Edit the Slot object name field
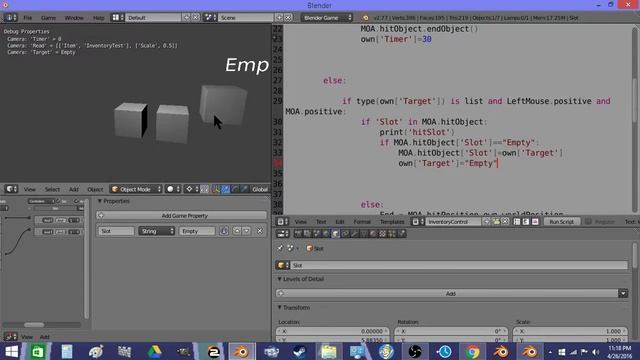640x360 pixels. pyautogui.click(x=459, y=265)
